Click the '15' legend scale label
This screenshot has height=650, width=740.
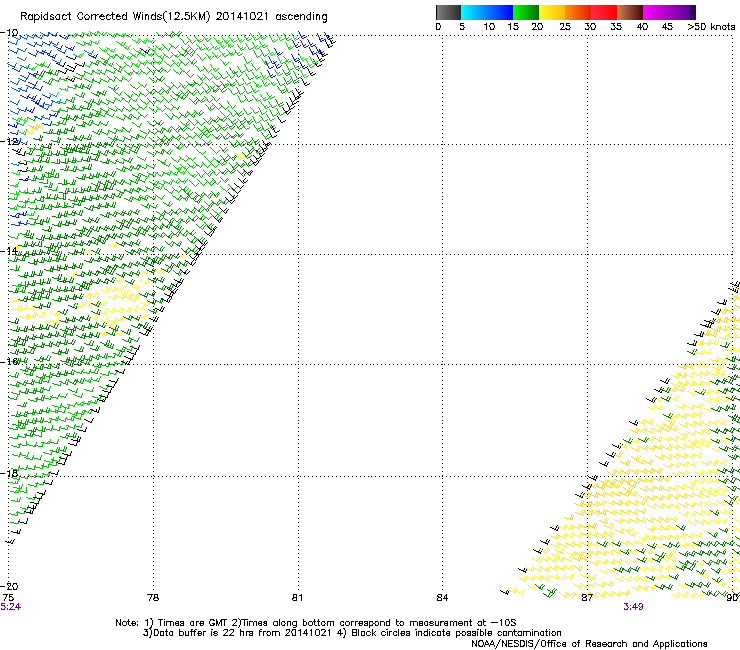[513, 27]
